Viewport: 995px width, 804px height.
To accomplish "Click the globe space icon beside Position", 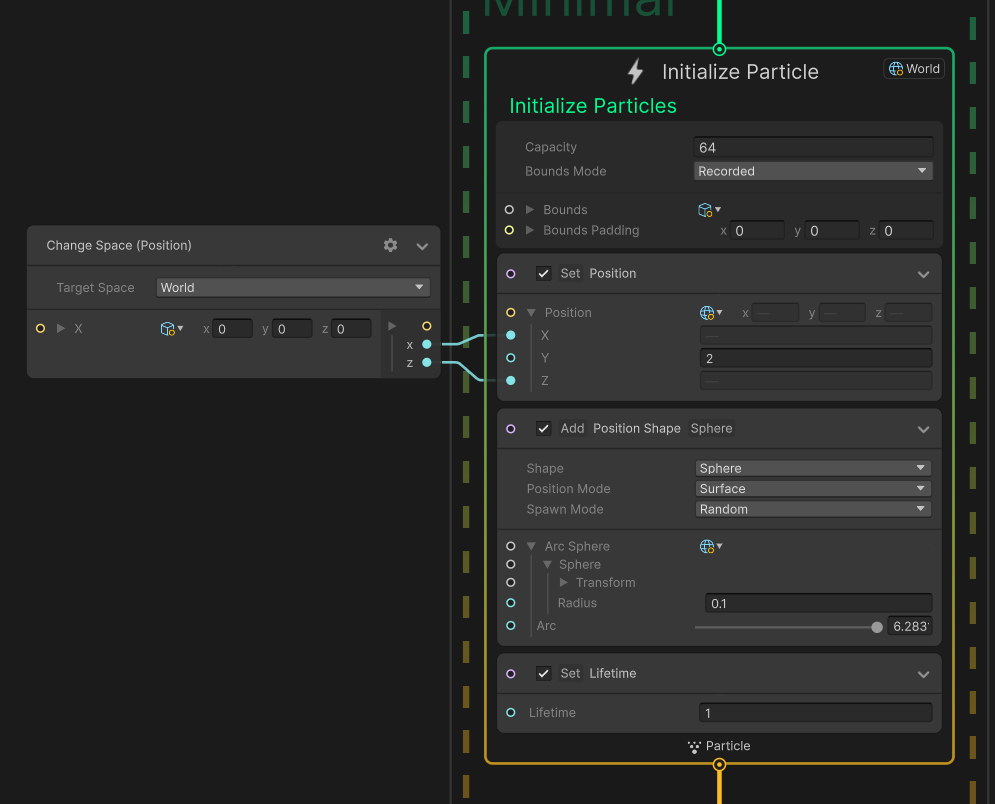I will [708, 312].
